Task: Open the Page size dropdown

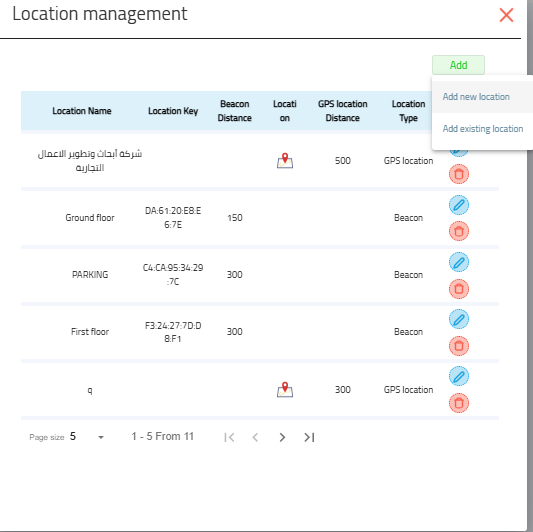Action: click(x=87, y=437)
